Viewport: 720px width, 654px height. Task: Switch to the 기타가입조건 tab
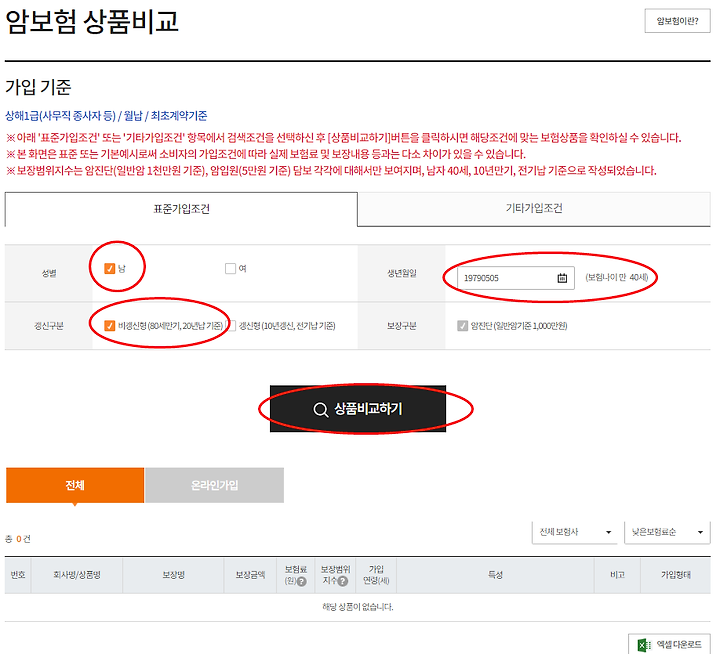coord(534,209)
